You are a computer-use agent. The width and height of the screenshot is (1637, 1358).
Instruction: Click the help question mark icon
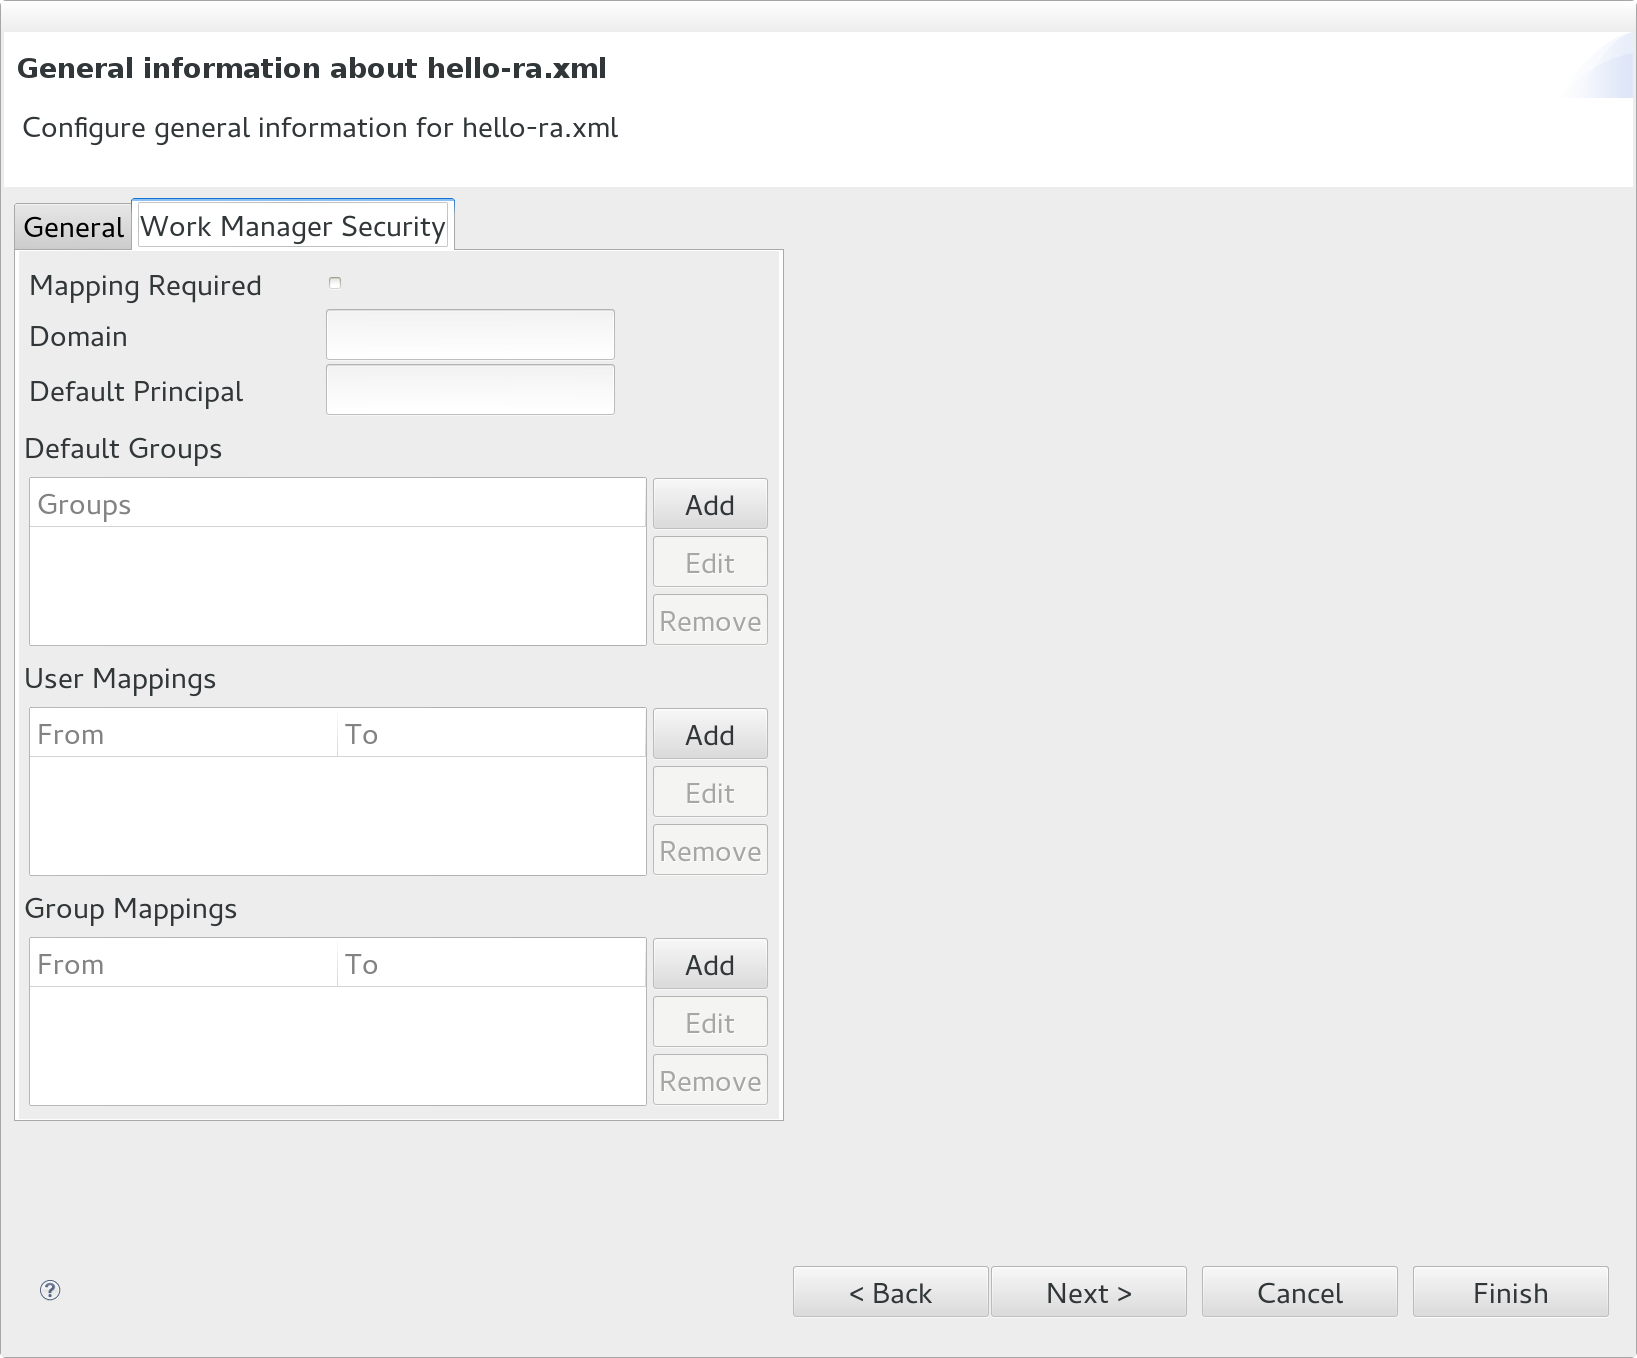click(50, 1290)
